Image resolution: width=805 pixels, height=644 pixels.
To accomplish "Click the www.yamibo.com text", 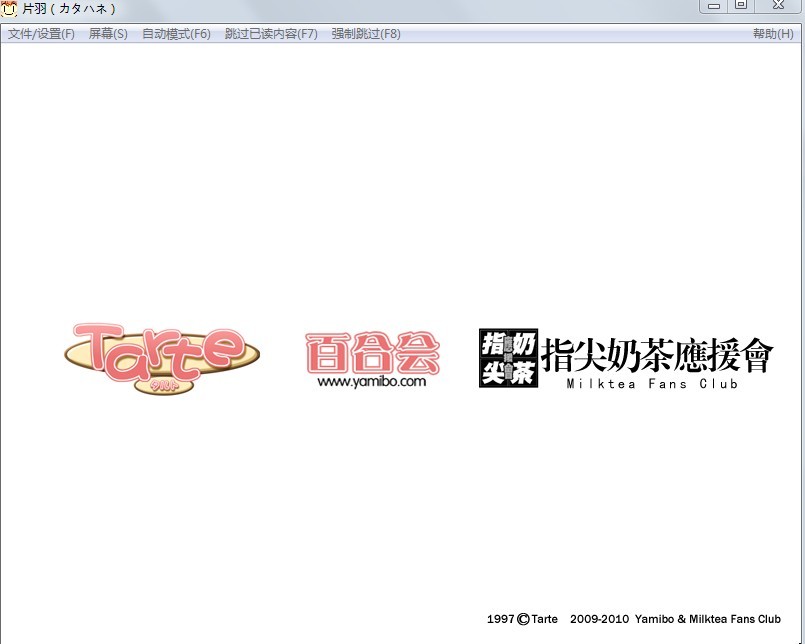I will point(372,382).
